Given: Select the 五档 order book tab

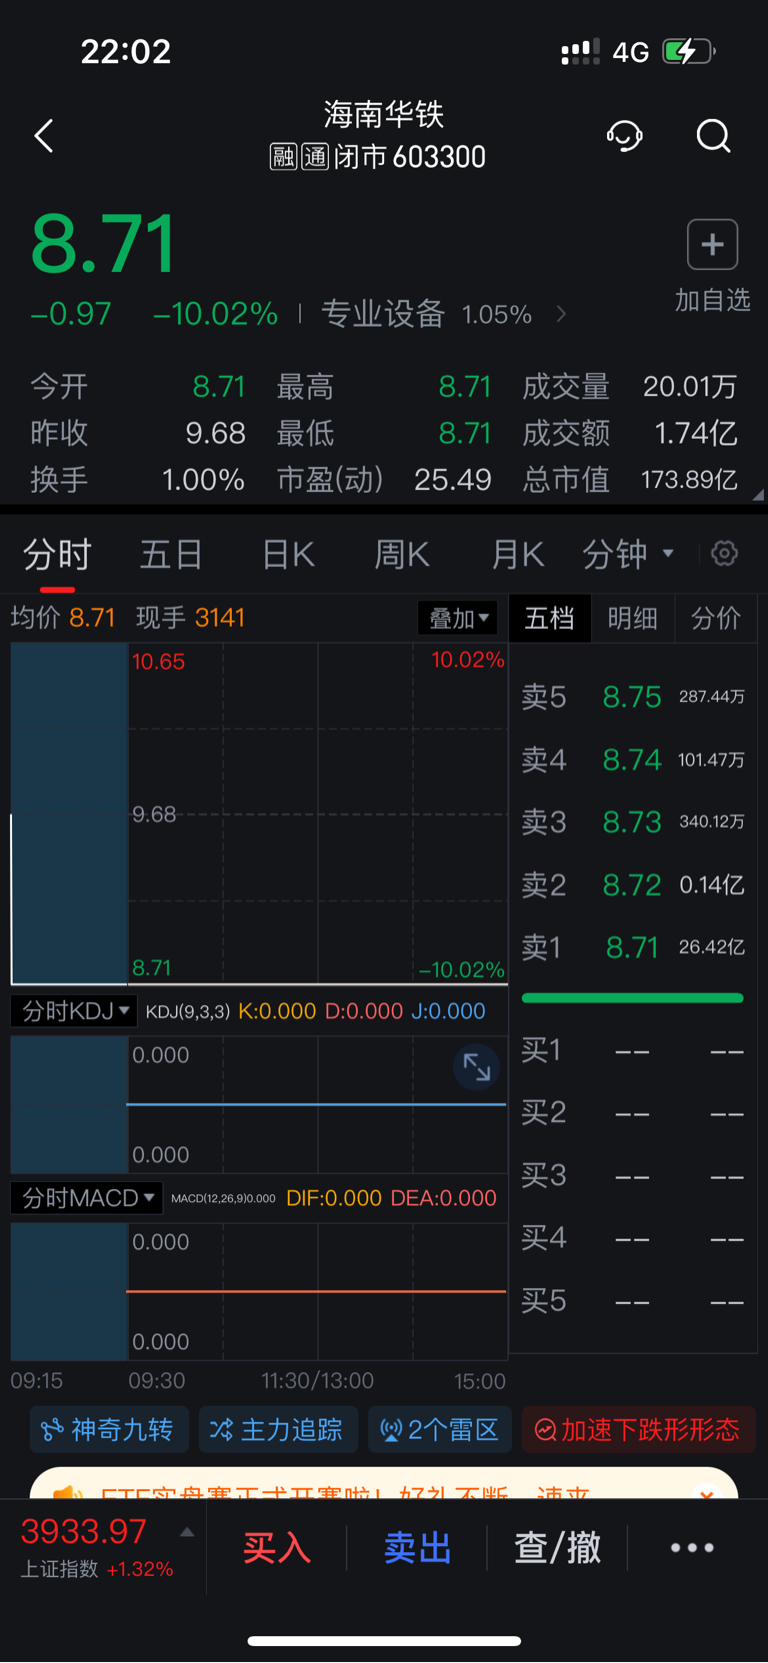Looking at the screenshot, I should [550, 618].
